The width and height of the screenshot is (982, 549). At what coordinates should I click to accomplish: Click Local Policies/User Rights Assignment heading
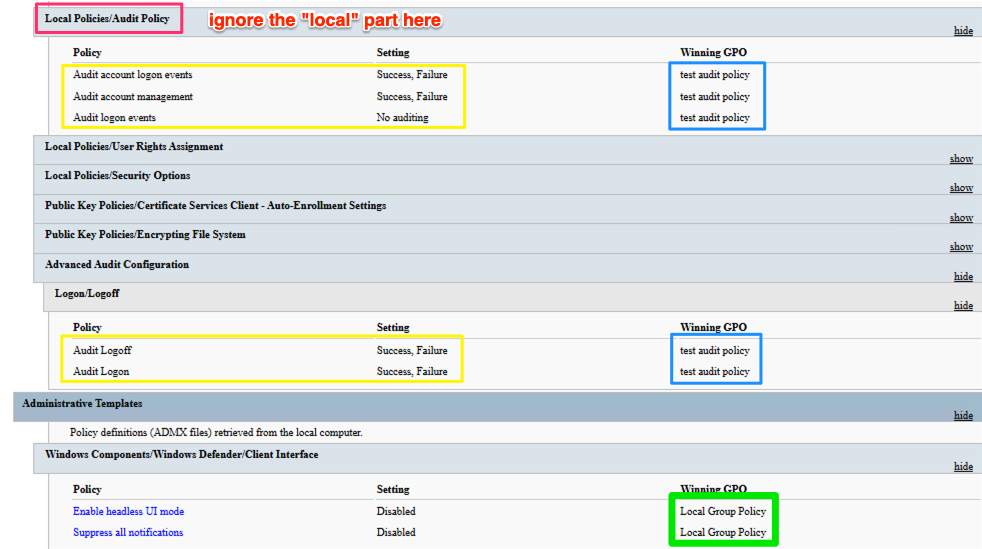pyautogui.click(x=133, y=146)
